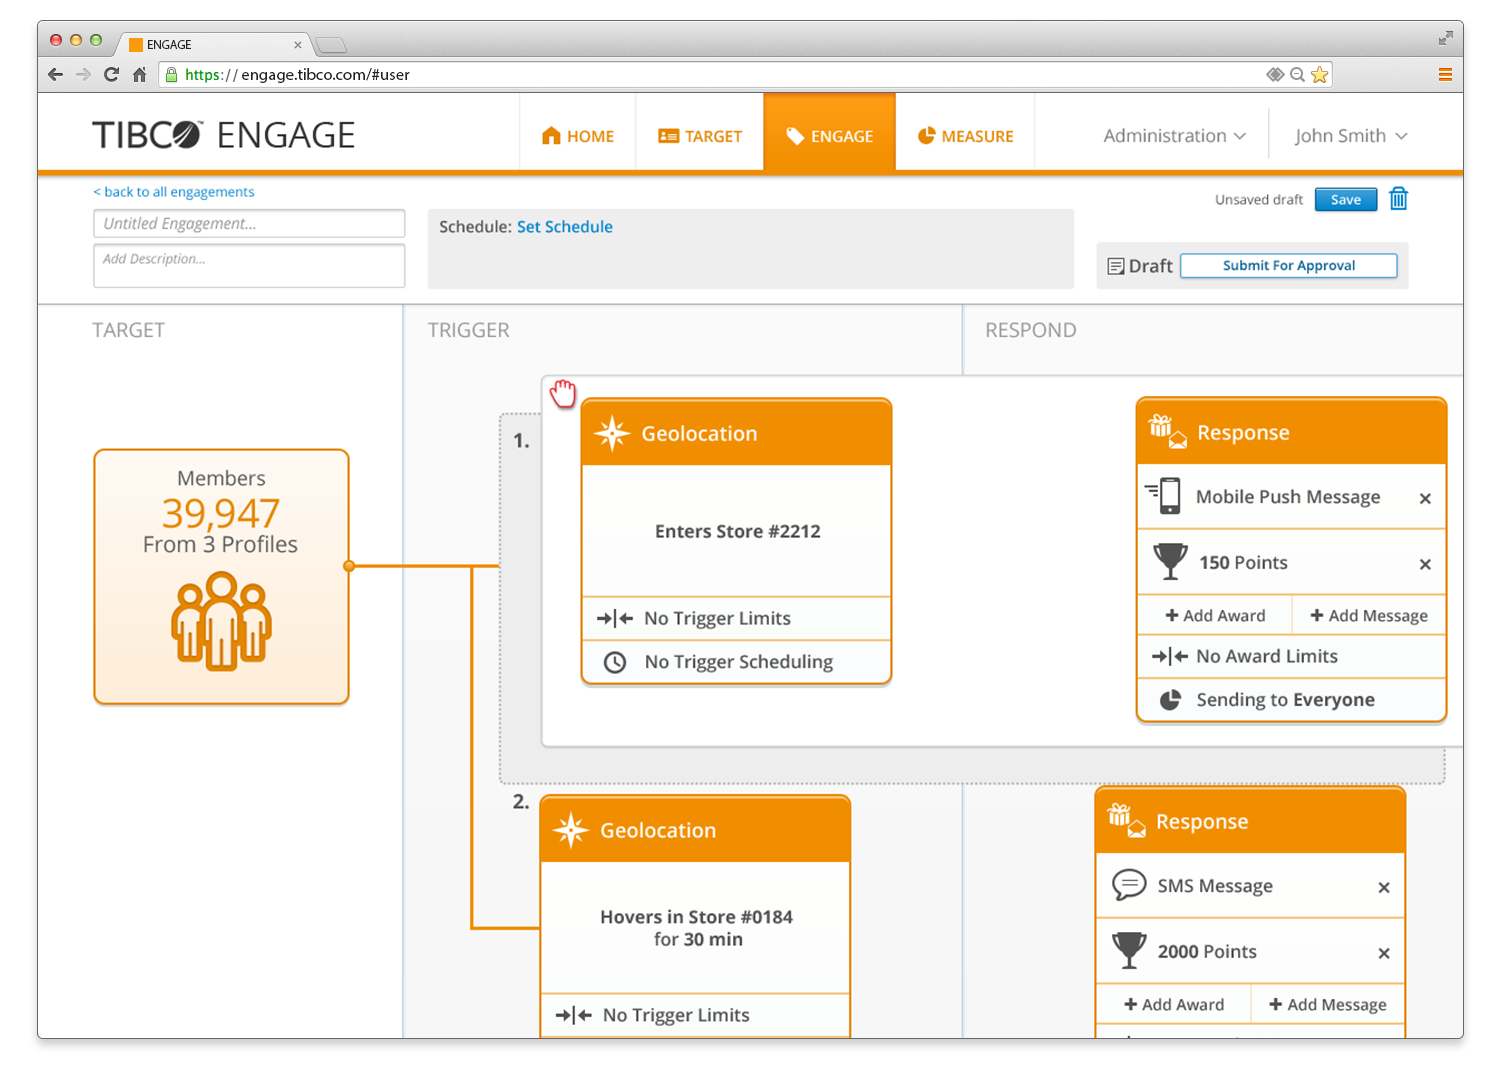
Task: Click the 39,947 members count
Action: (x=221, y=513)
